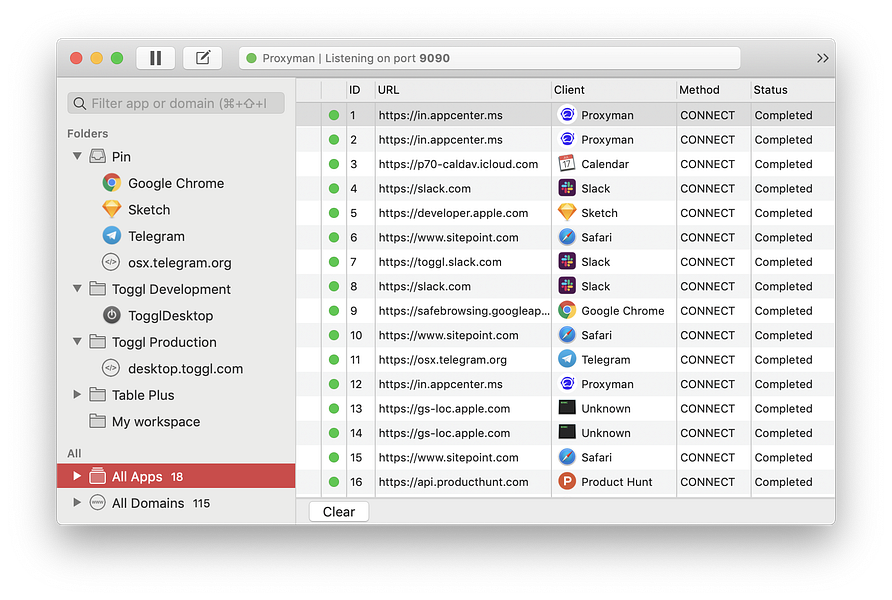Expand the All Apps section

tap(77, 476)
